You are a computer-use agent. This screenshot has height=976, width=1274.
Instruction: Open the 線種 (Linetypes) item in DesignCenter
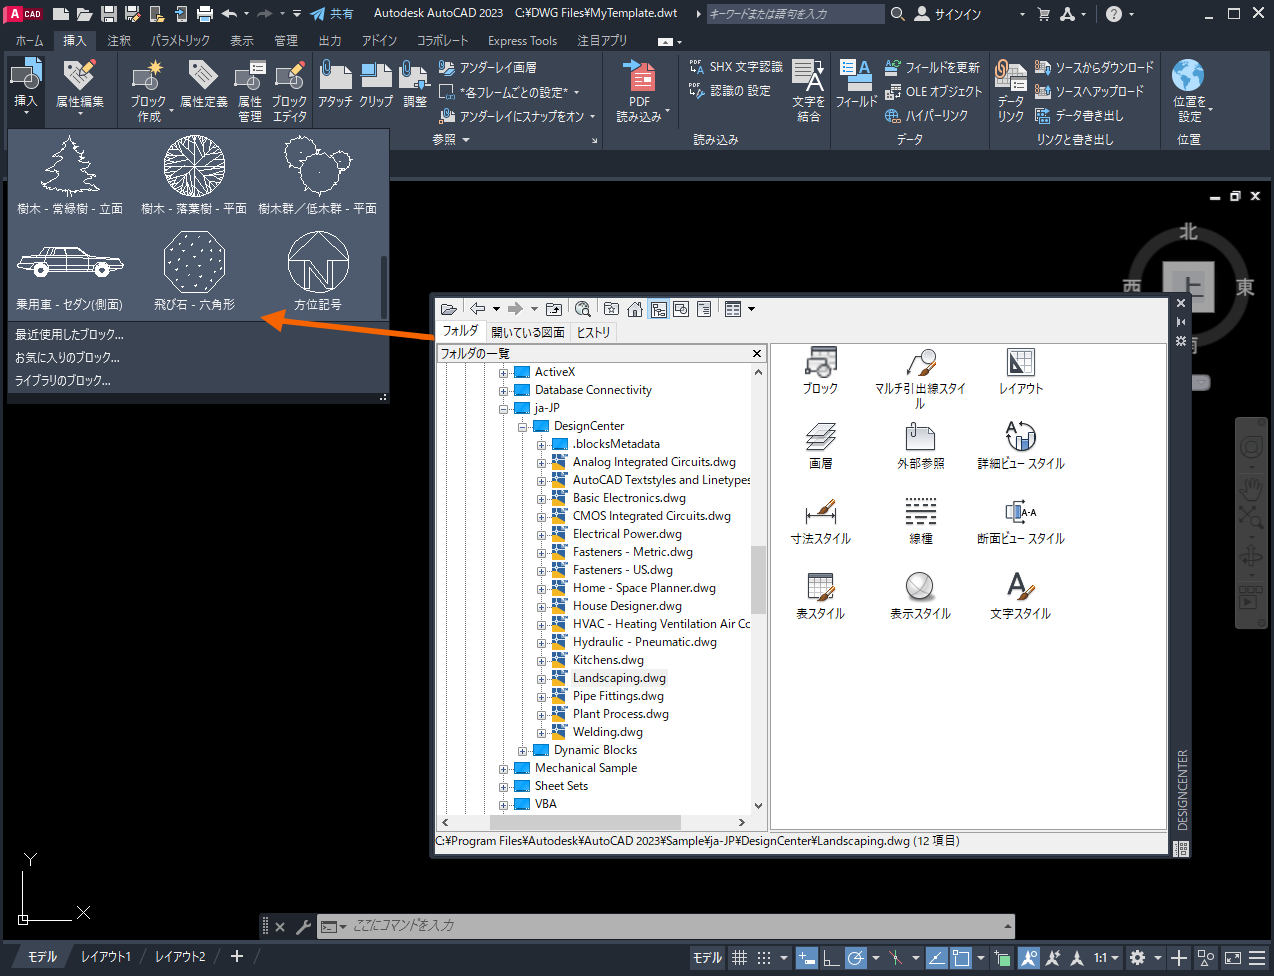click(x=920, y=521)
